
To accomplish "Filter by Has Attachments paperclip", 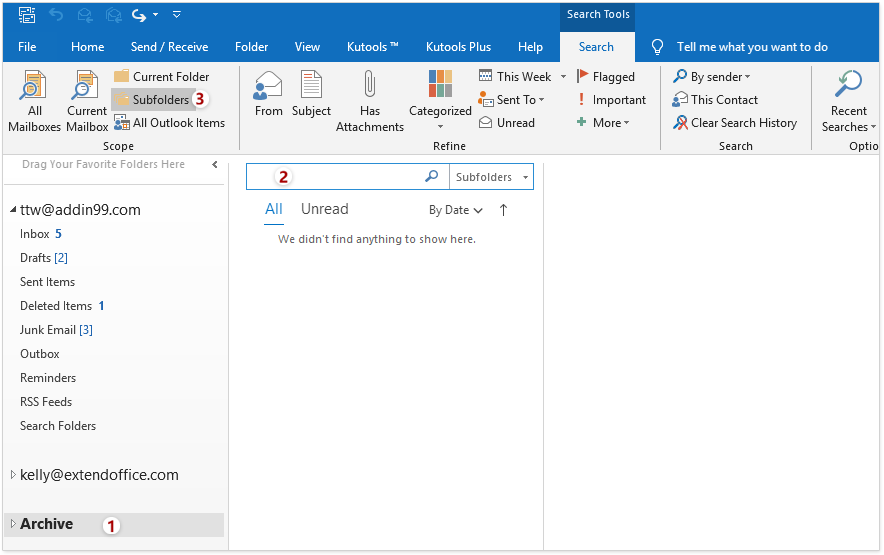I will (369, 87).
